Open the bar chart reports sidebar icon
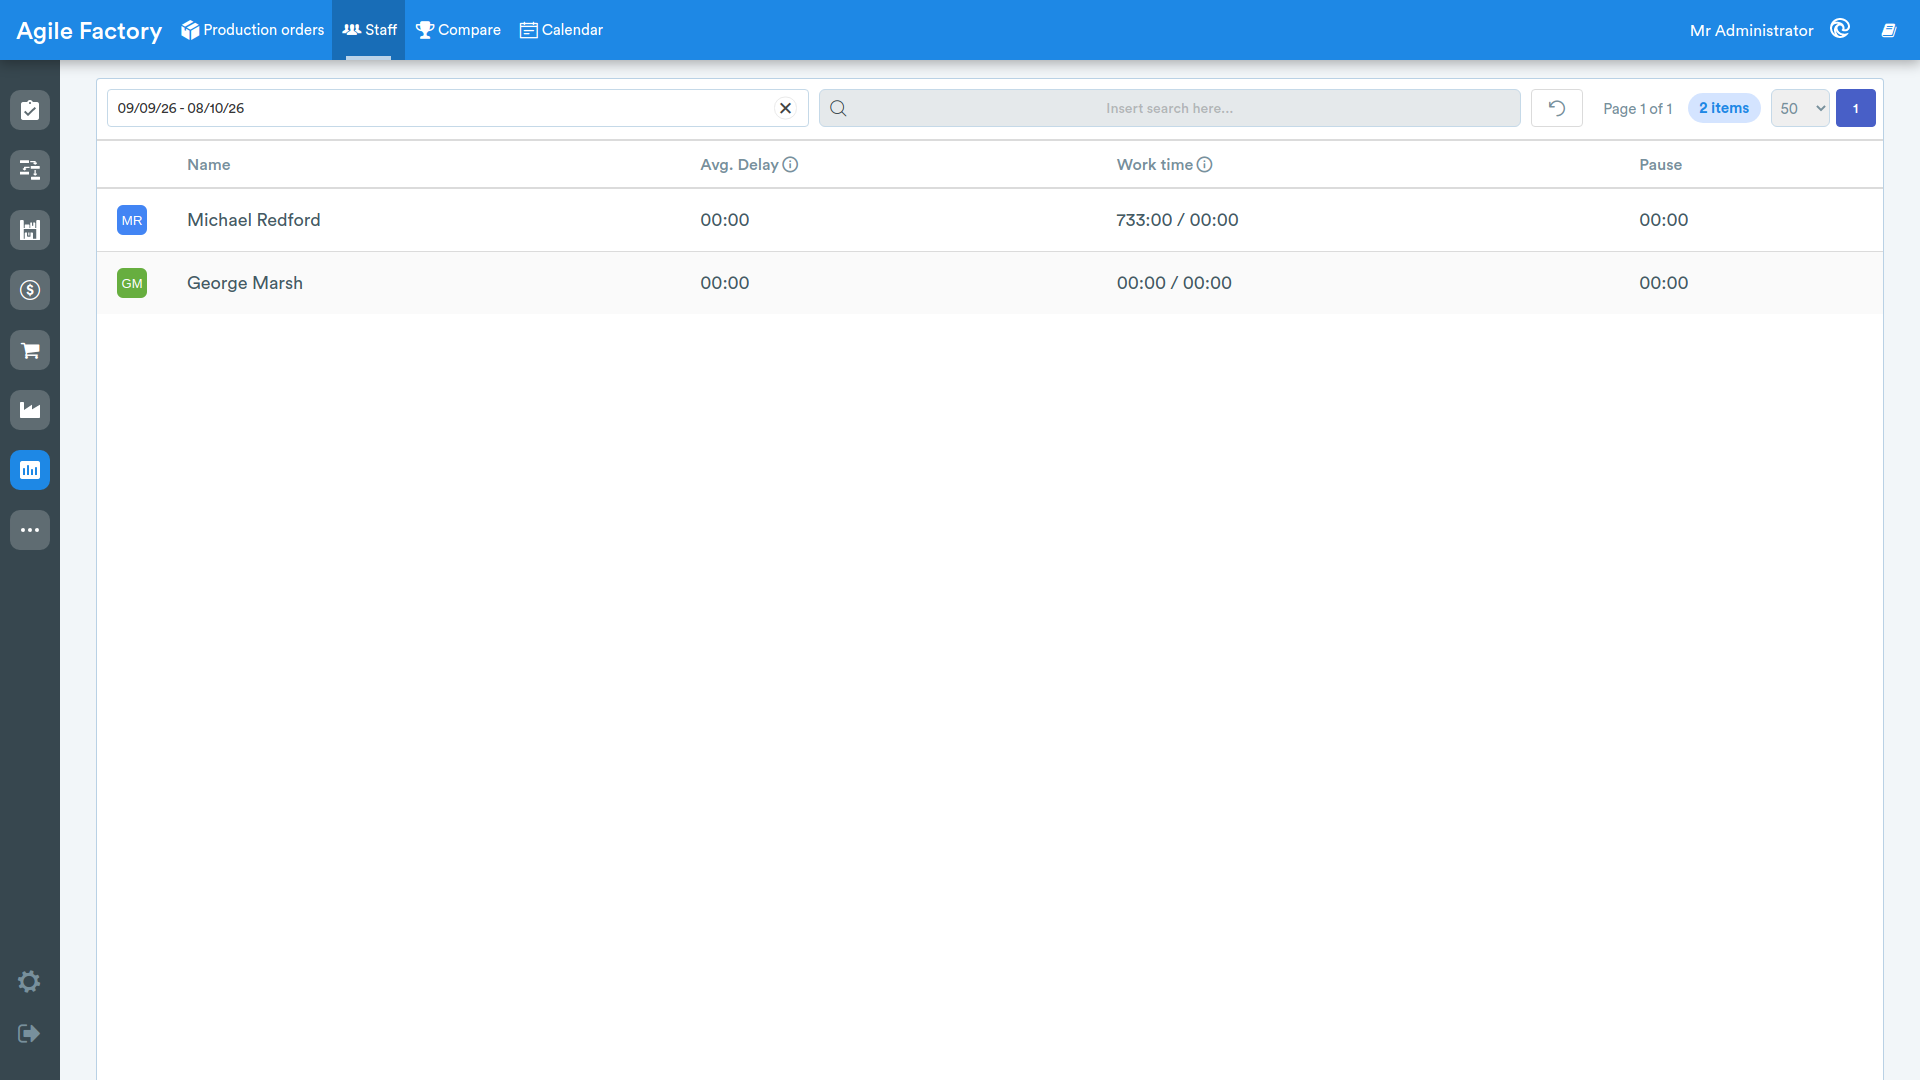This screenshot has height=1080, width=1920. pyautogui.click(x=30, y=470)
